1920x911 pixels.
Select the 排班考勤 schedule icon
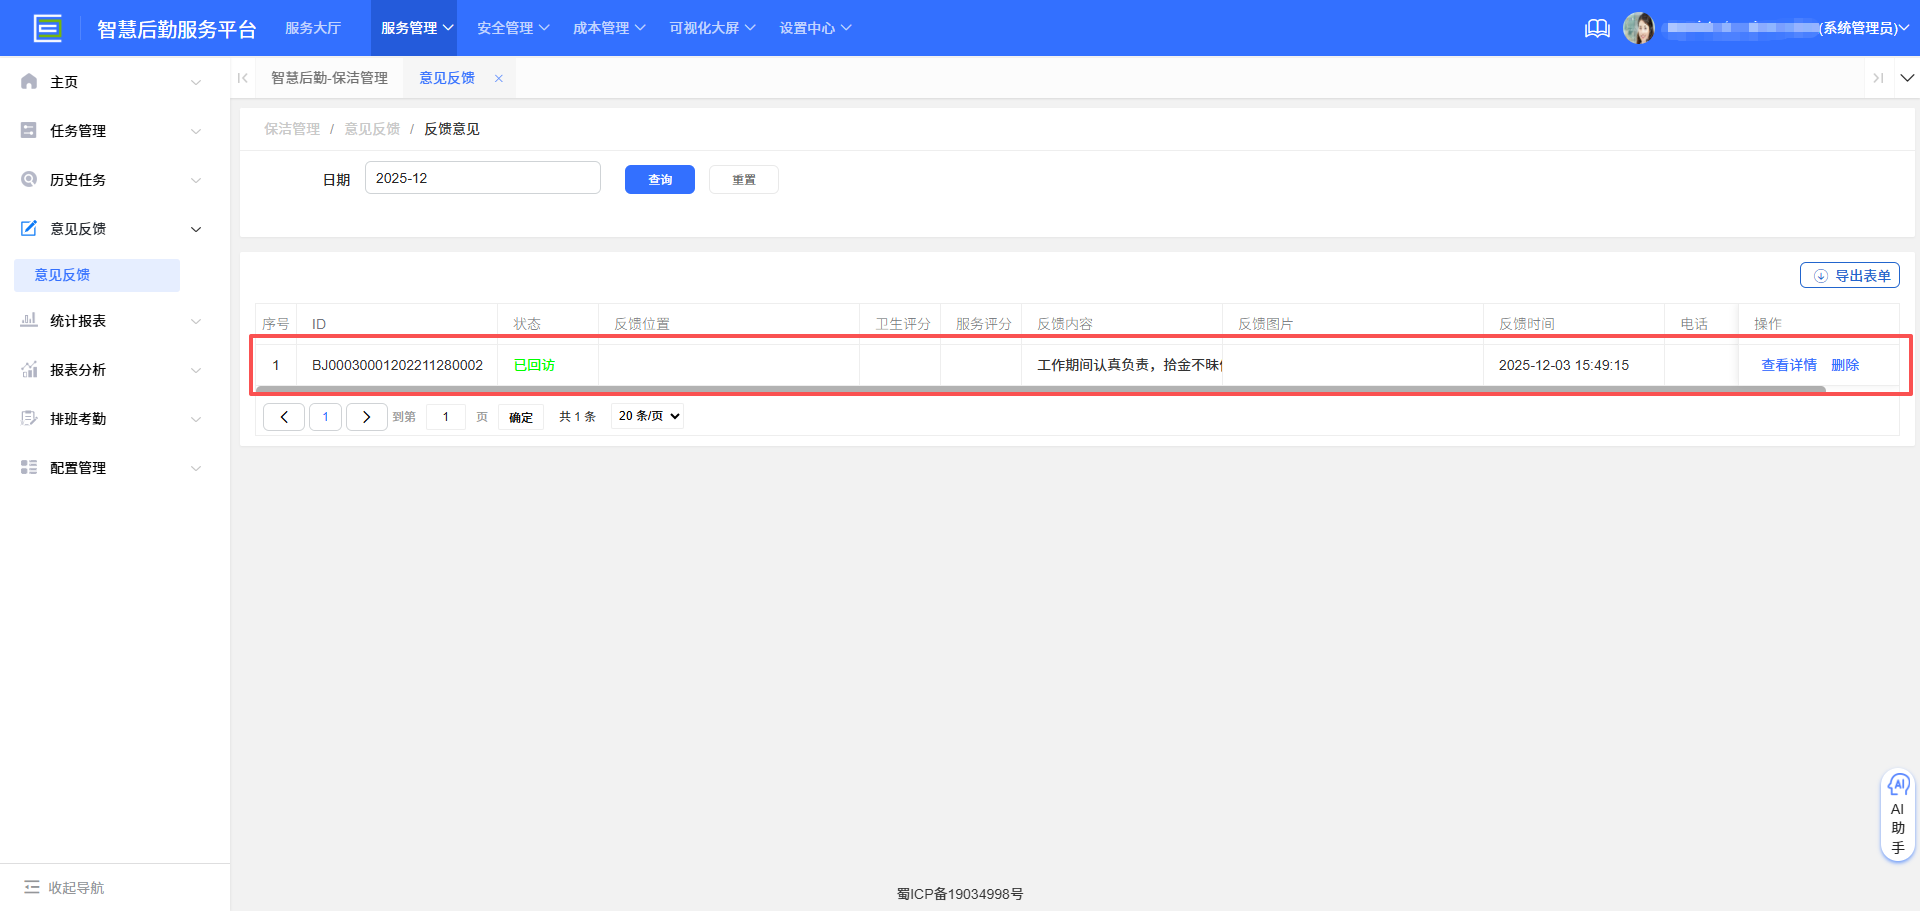28,418
